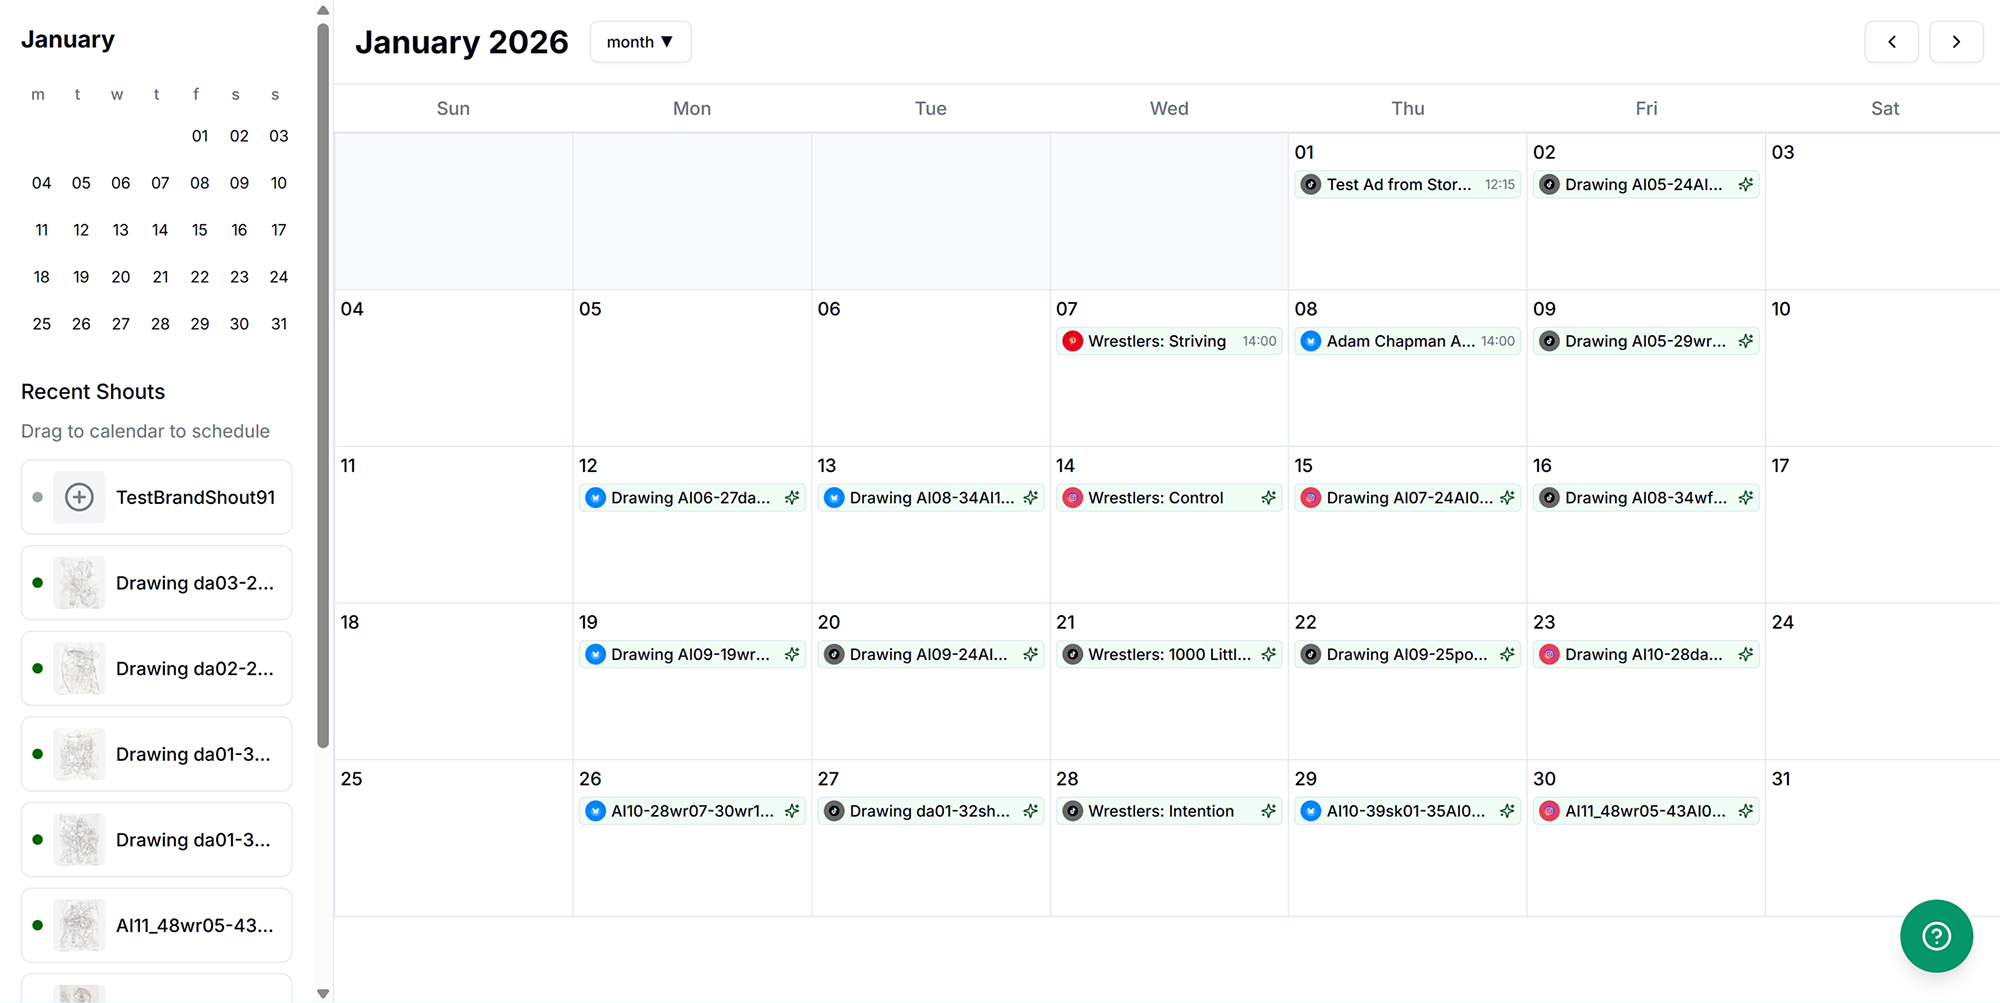Click the 06 date cell on Tuesday
Image resolution: width=2000 pixels, height=1003 pixels.
click(931, 368)
